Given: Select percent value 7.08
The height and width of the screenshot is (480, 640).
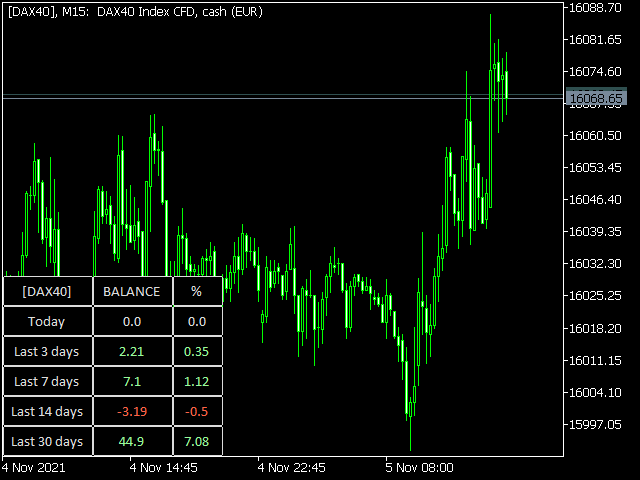Looking at the screenshot, I should pyautogui.click(x=196, y=442).
